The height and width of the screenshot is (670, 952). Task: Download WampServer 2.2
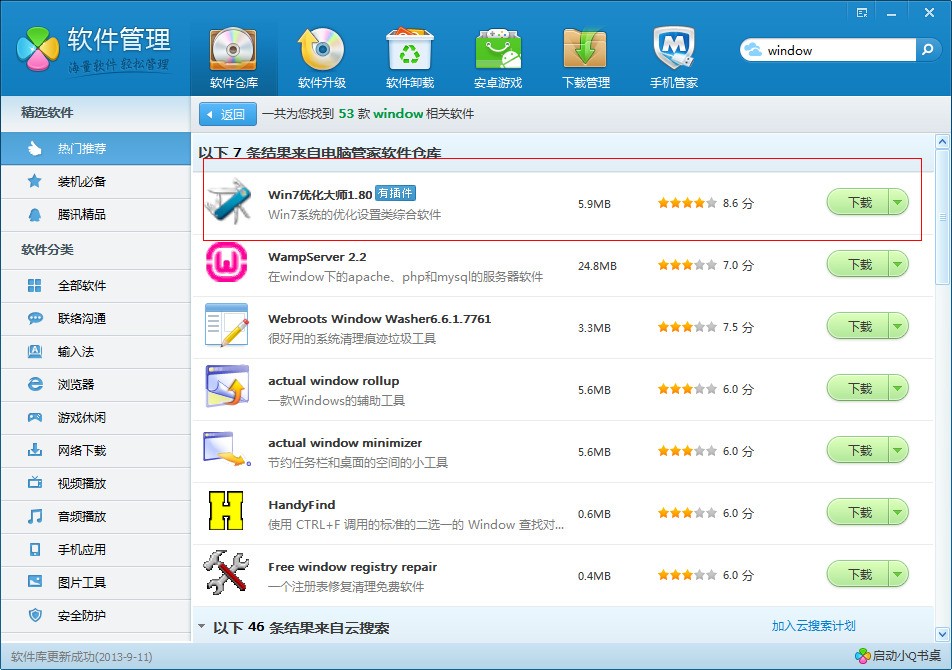(858, 264)
